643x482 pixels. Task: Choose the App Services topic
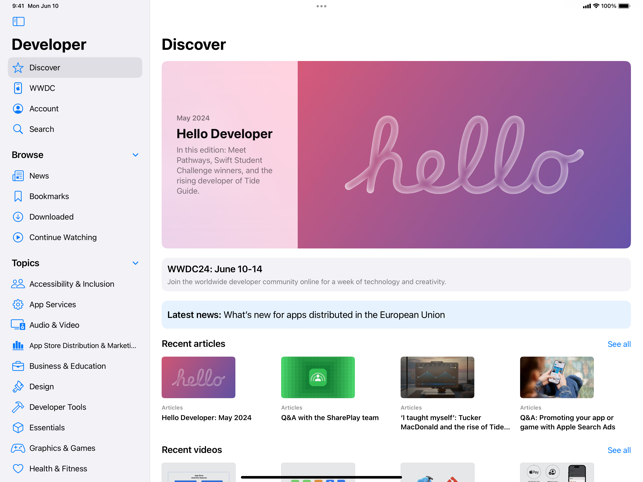[75, 304]
